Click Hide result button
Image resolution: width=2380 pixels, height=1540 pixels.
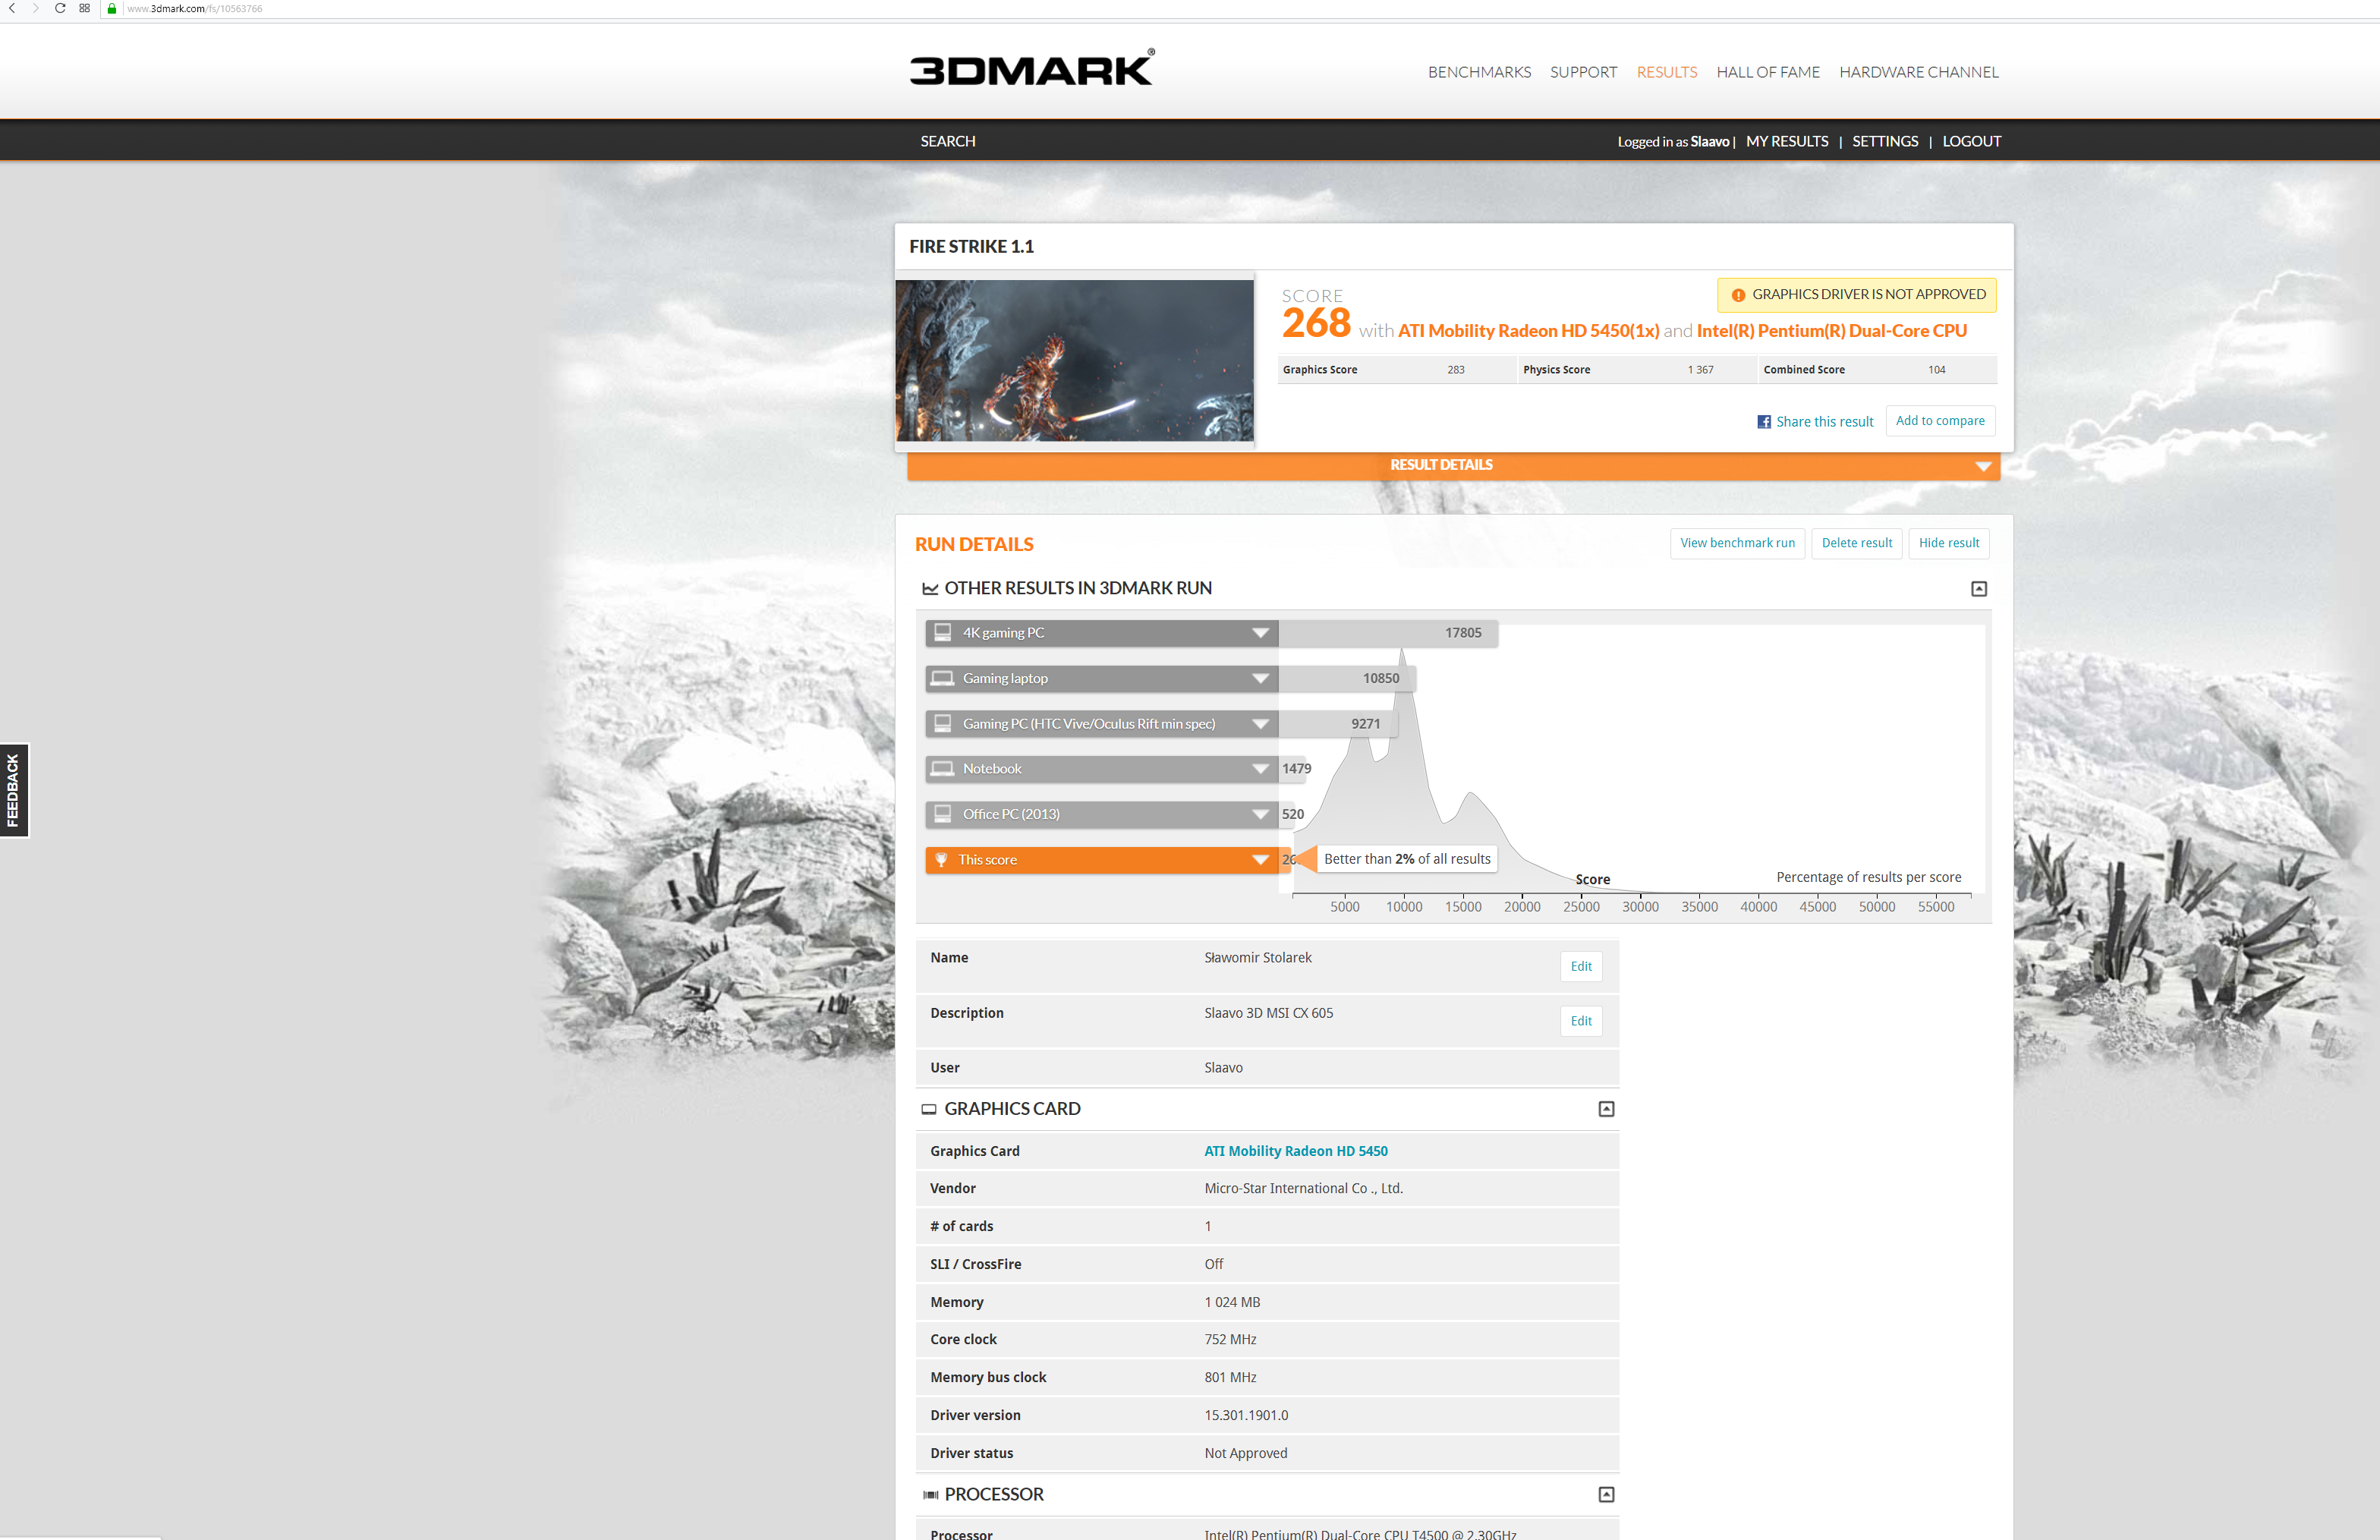[x=1948, y=543]
